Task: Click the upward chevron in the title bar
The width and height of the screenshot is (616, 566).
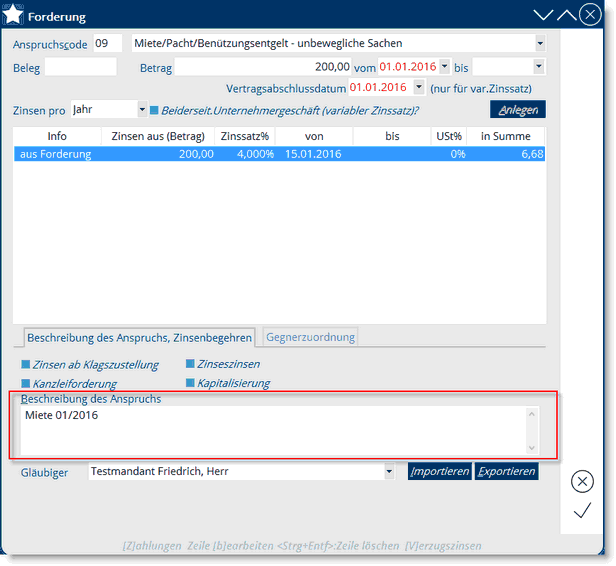Action: click(x=566, y=15)
